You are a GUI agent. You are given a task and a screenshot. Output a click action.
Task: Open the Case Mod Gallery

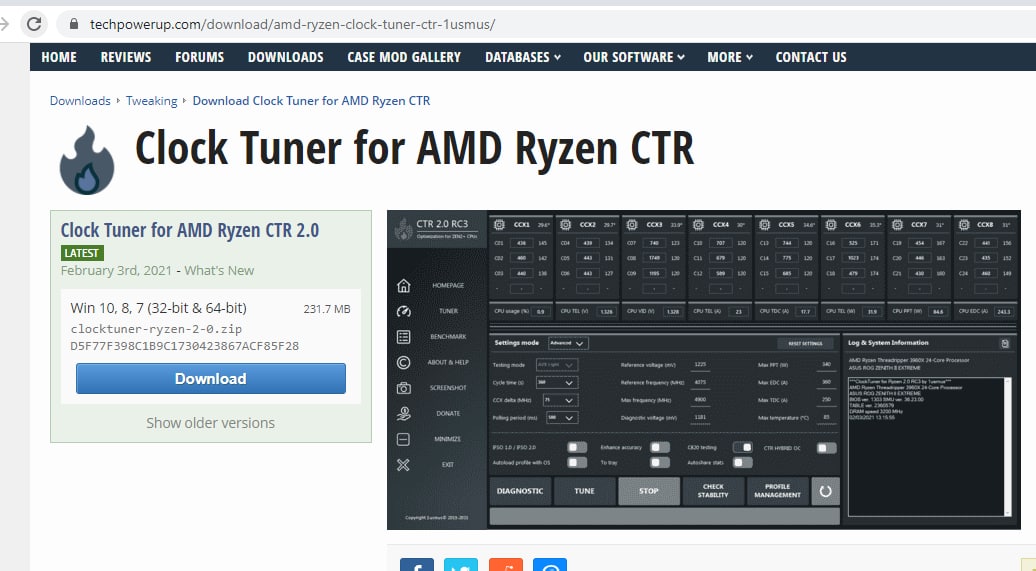tap(404, 57)
